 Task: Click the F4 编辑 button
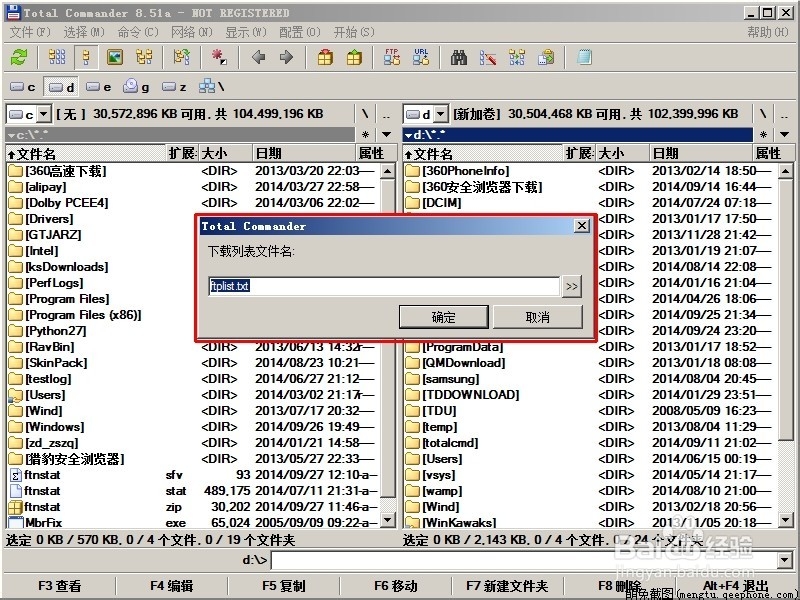point(171,586)
